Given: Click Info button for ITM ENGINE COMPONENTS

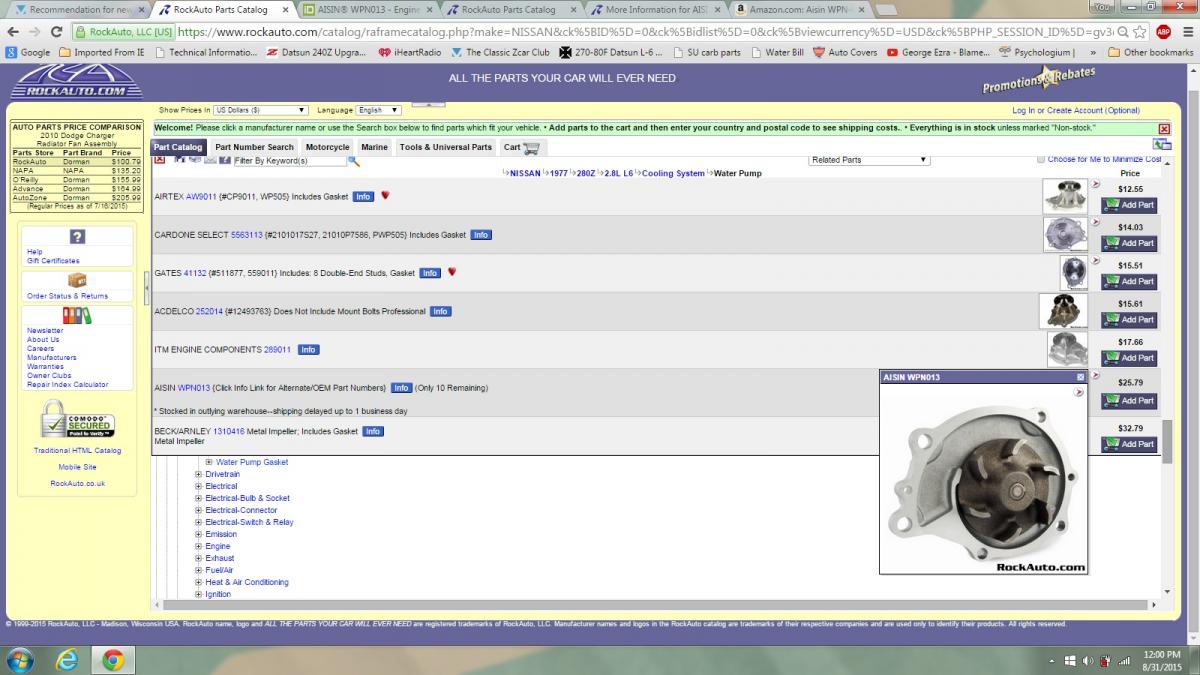Looking at the screenshot, I should (x=308, y=350).
